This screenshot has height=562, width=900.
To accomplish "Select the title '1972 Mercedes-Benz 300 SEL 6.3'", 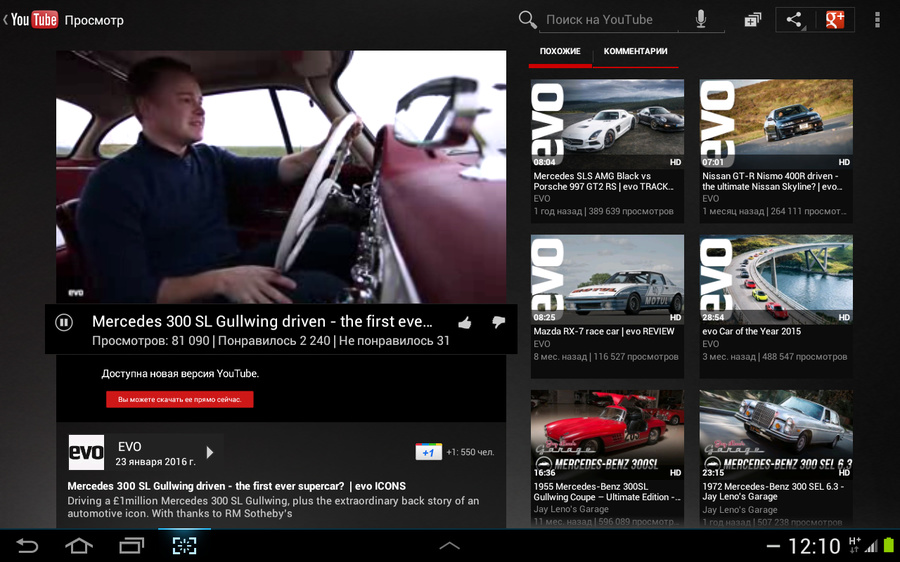I will coord(773,492).
